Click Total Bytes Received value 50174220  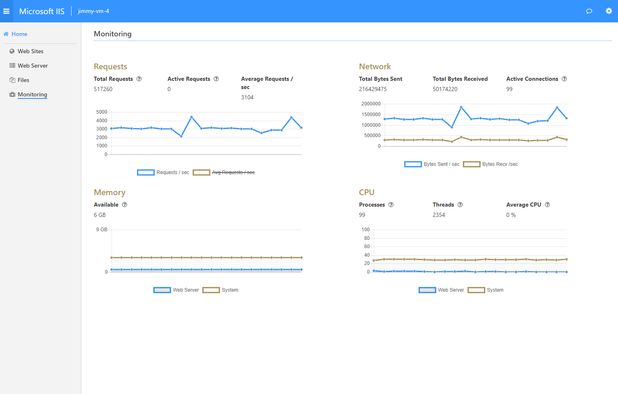coord(445,89)
